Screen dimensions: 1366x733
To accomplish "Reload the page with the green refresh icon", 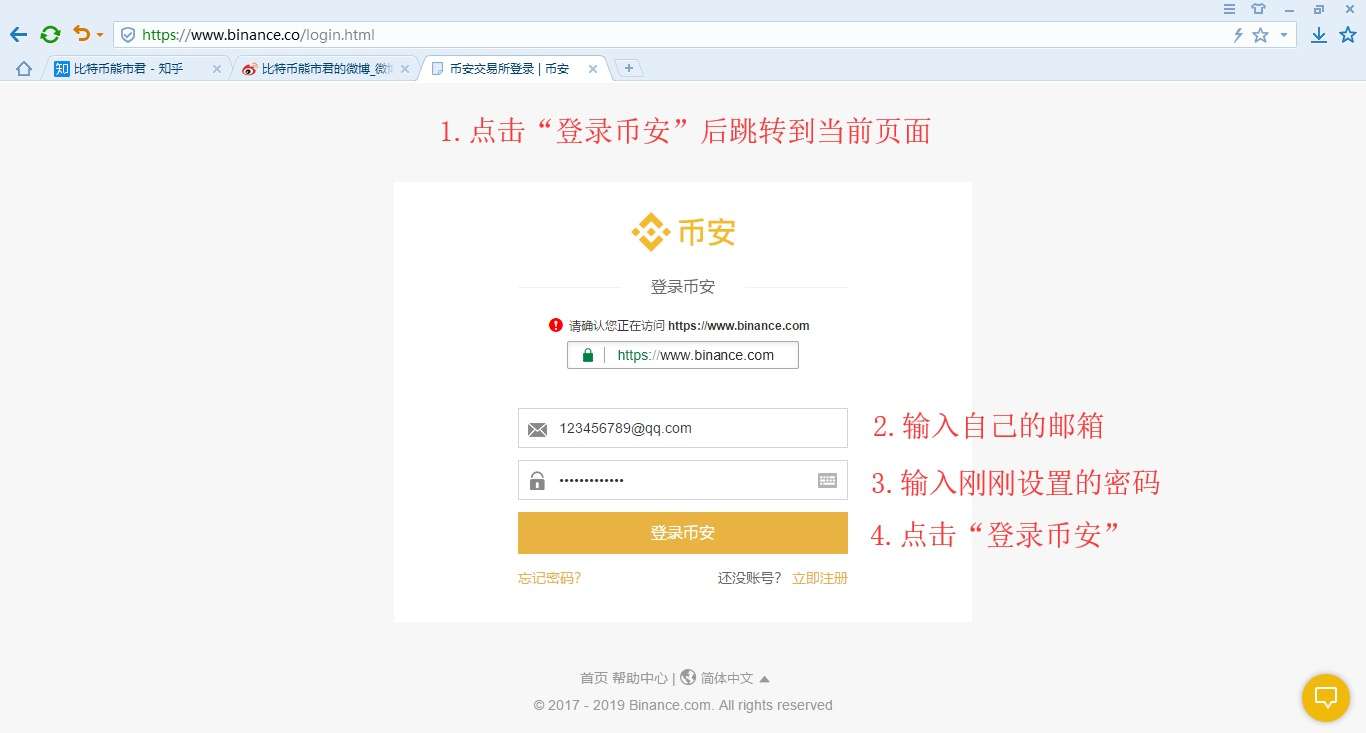I will pos(50,35).
